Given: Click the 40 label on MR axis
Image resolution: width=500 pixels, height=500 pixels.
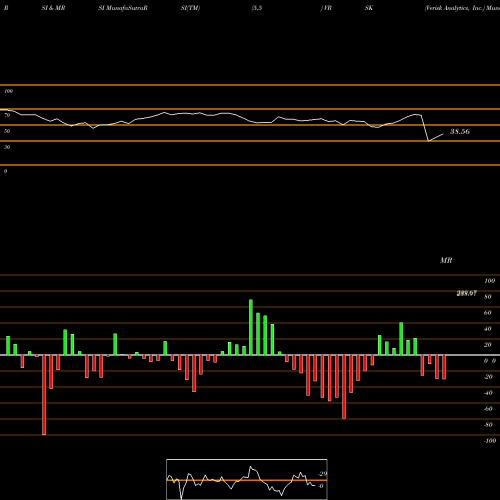Looking at the screenshot, I should [x=488, y=329].
